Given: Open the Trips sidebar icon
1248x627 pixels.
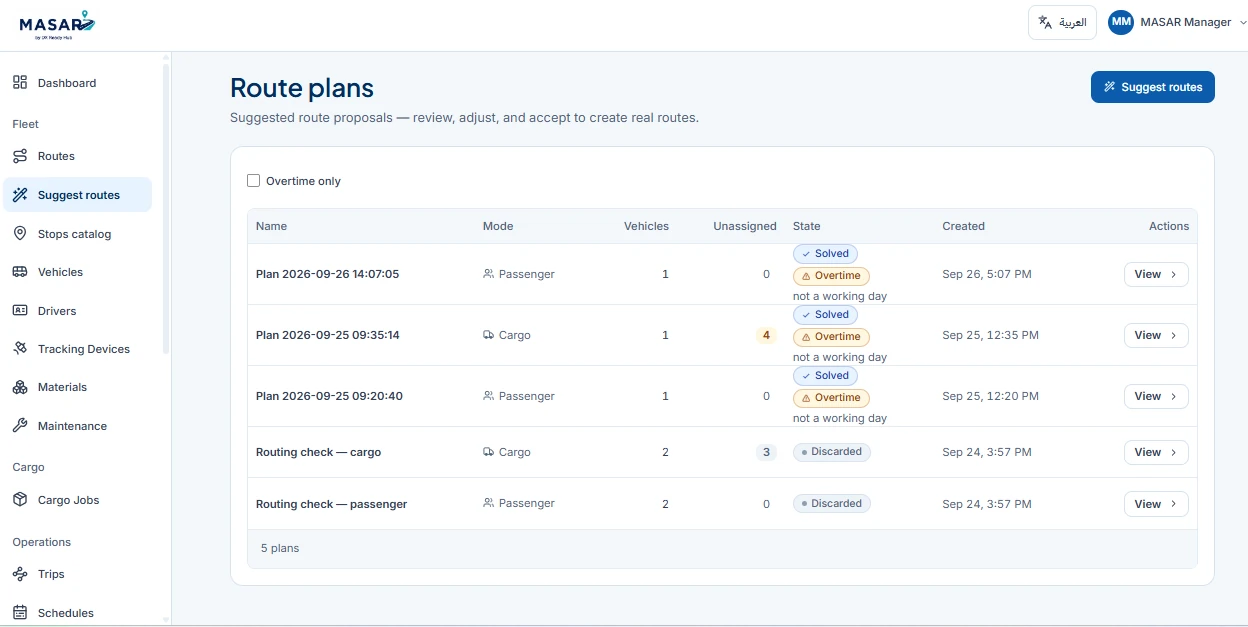Looking at the screenshot, I should click(x=20, y=574).
